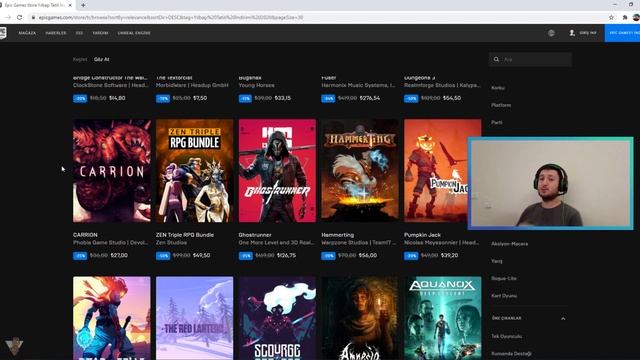The width and height of the screenshot is (640, 360).
Task: Click the $27,00 CARRION price
Action: coord(119,256)
